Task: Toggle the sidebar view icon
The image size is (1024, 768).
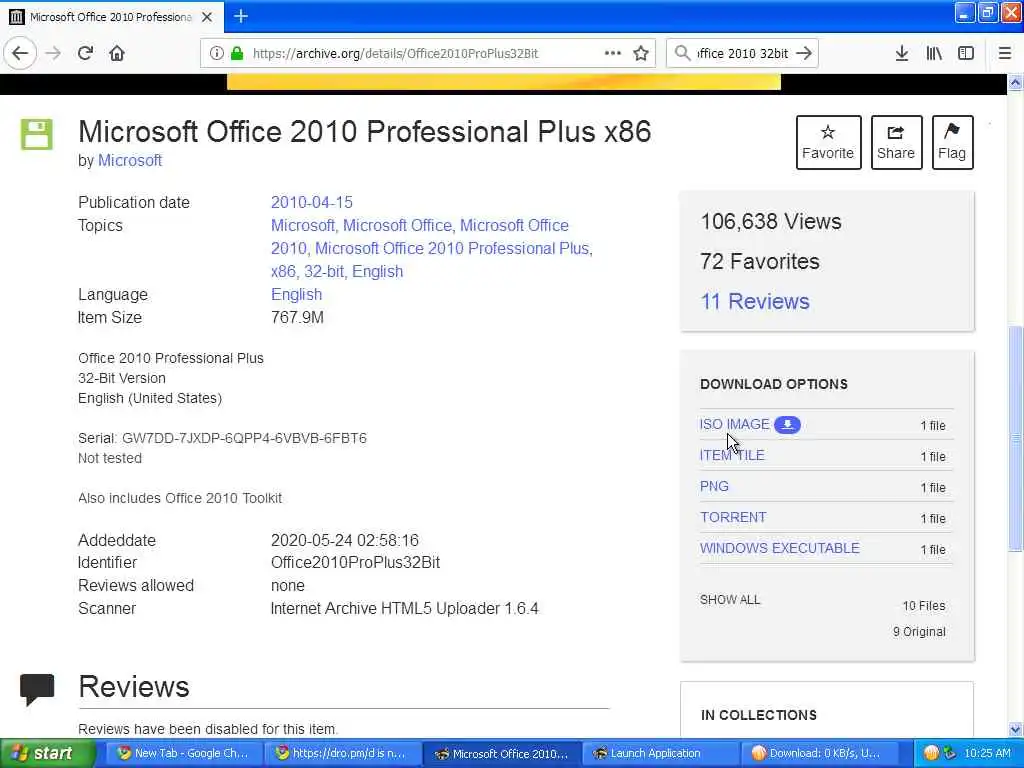Action: [x=966, y=54]
